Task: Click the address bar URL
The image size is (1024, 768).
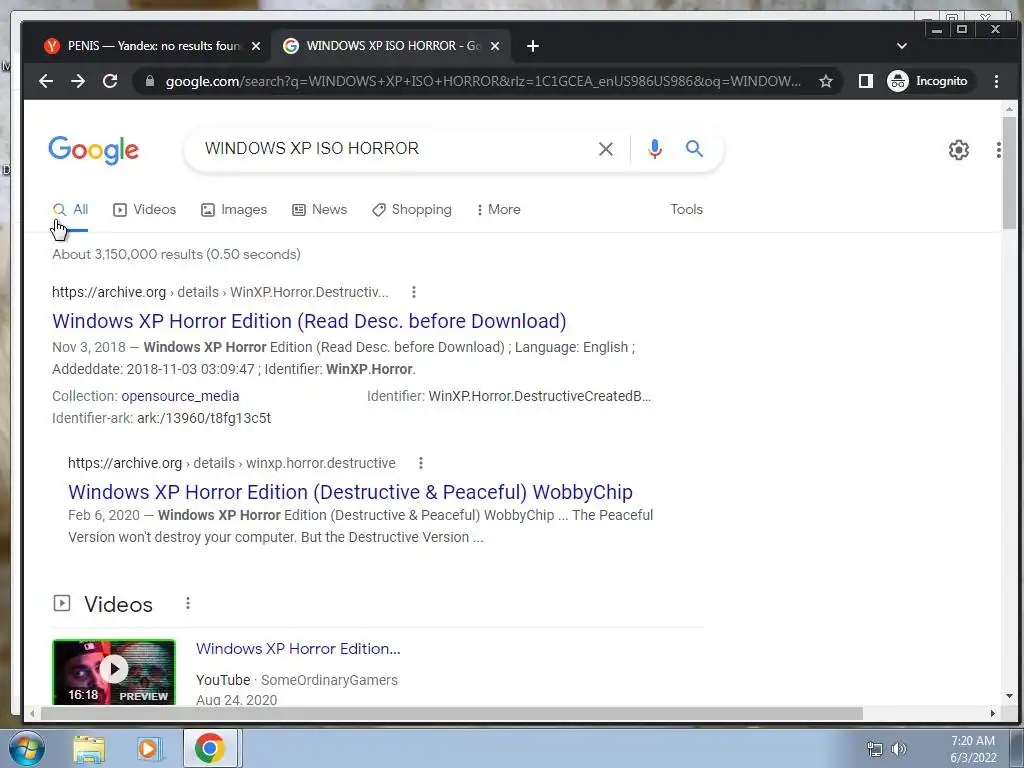Action: pyautogui.click(x=483, y=81)
